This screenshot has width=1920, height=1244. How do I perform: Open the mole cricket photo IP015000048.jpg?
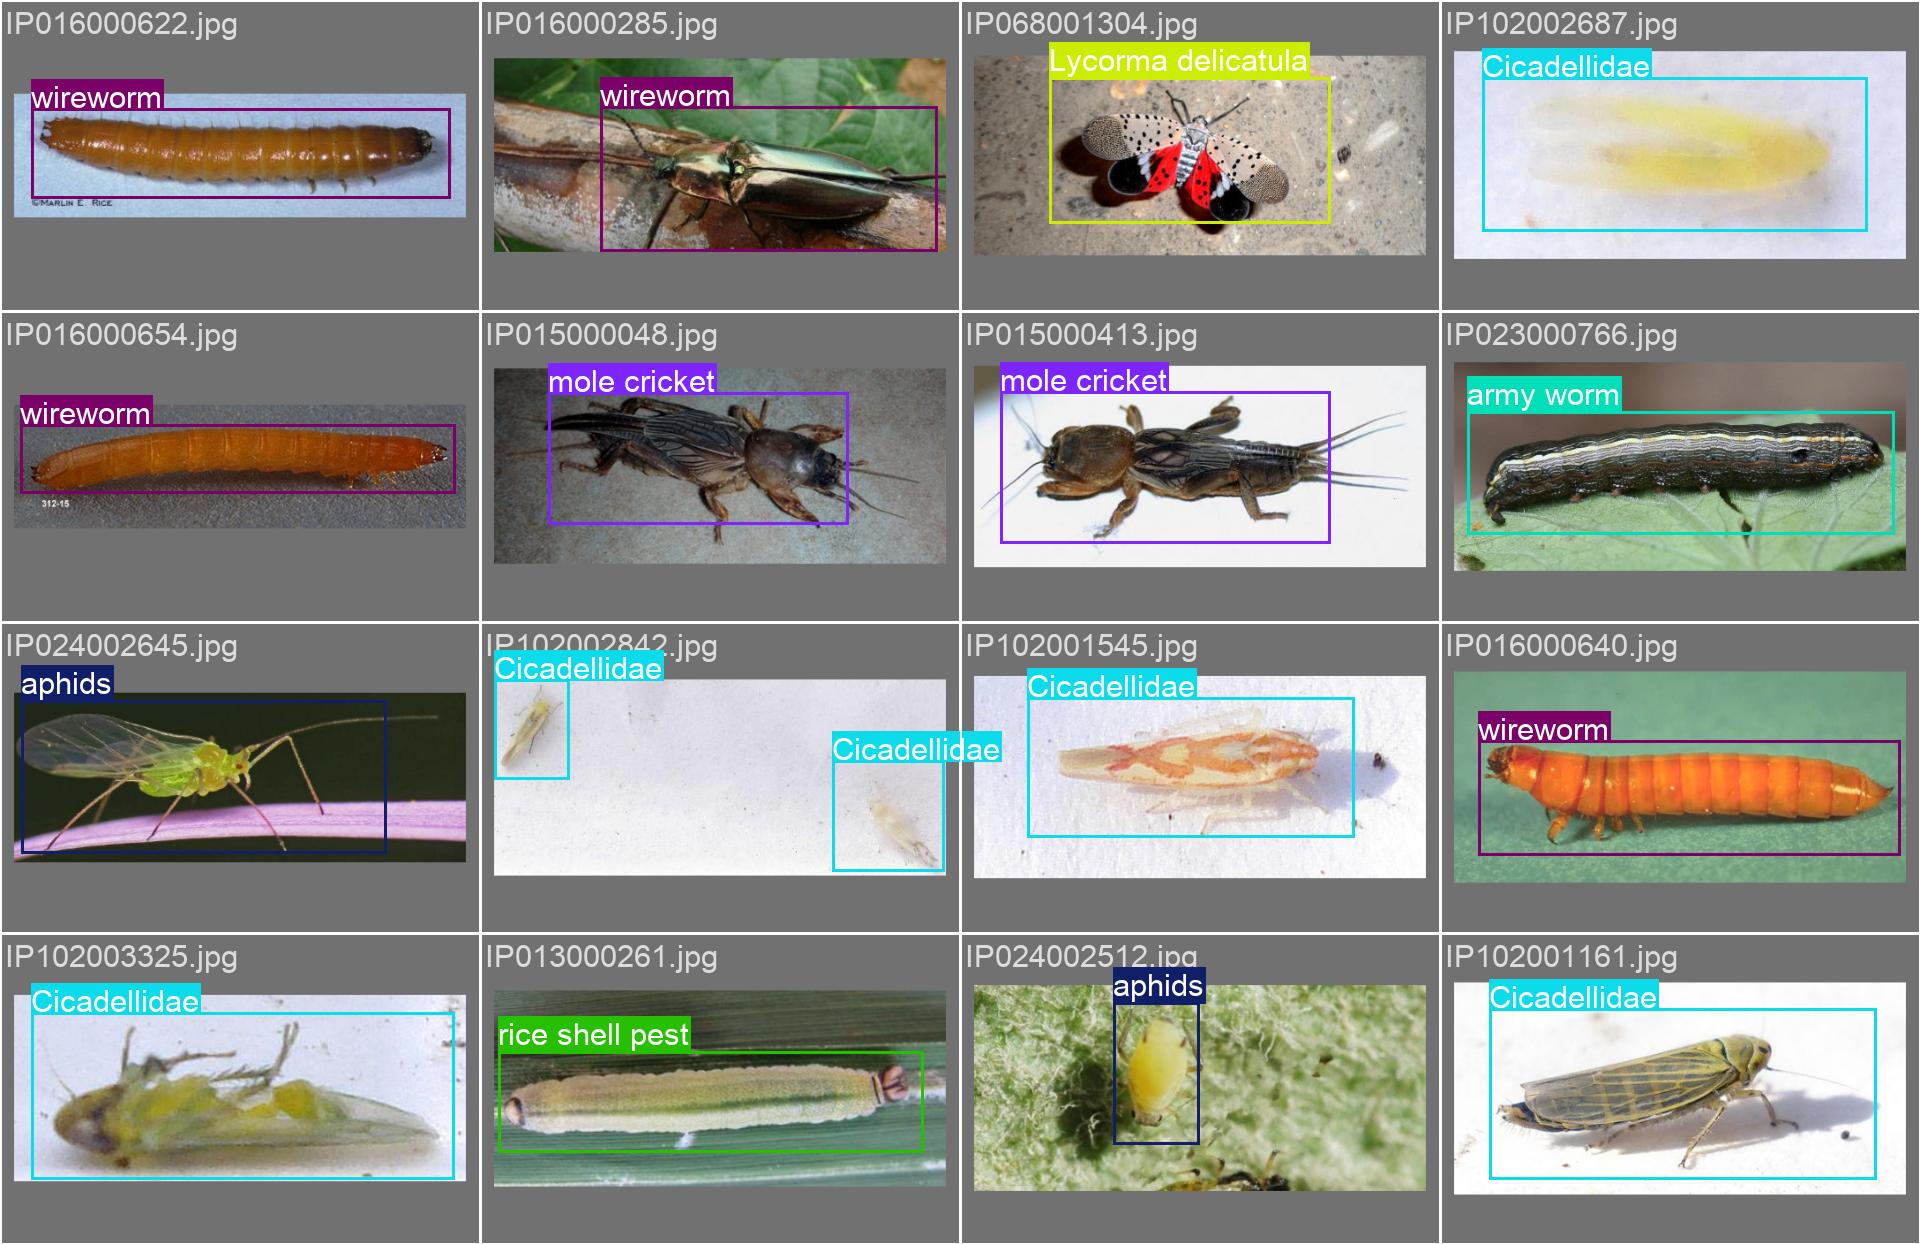[720, 466]
